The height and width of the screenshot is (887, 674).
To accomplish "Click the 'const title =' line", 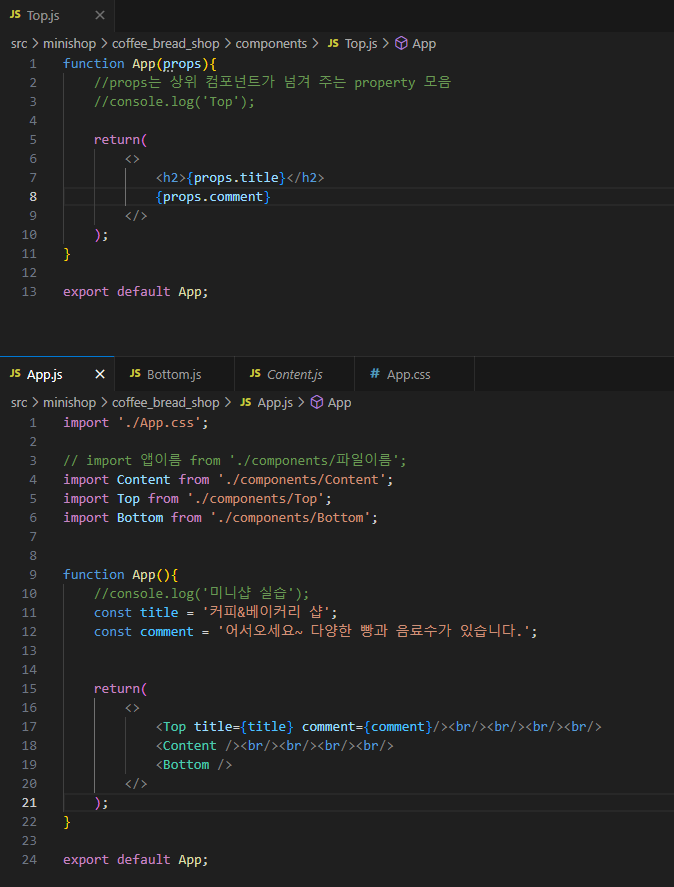I will [216, 613].
